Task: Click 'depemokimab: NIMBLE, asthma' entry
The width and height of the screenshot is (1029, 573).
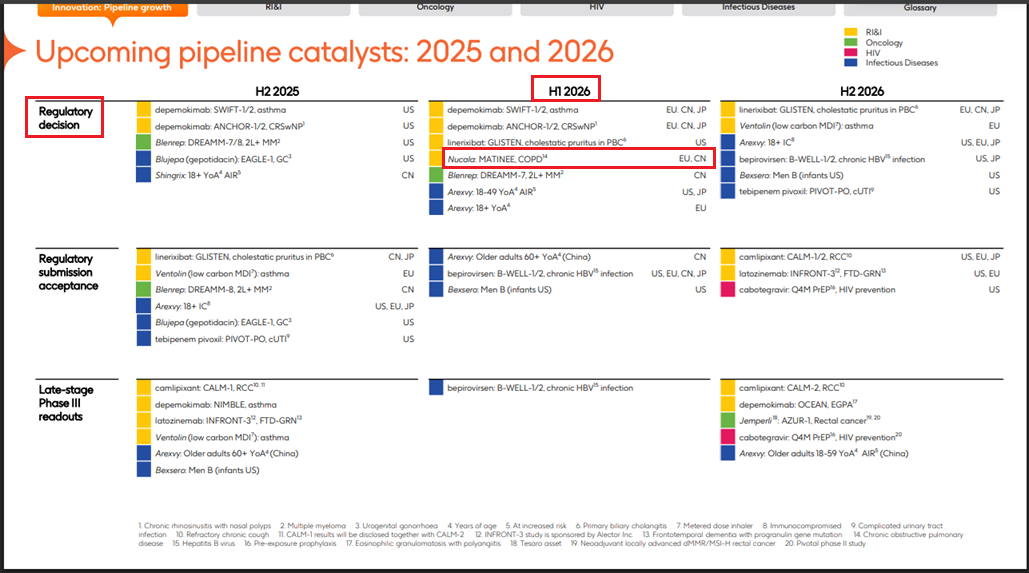Action: (216, 404)
